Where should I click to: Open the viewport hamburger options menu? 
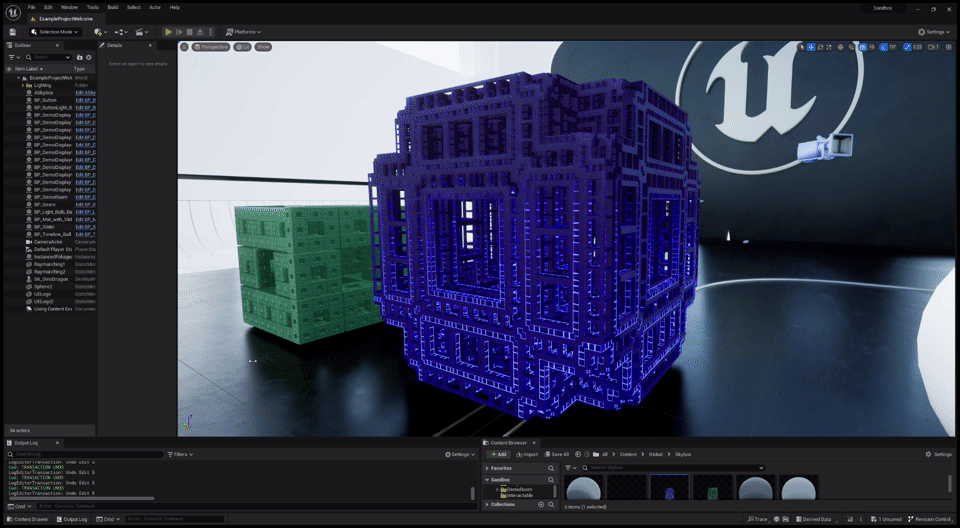click(184, 47)
